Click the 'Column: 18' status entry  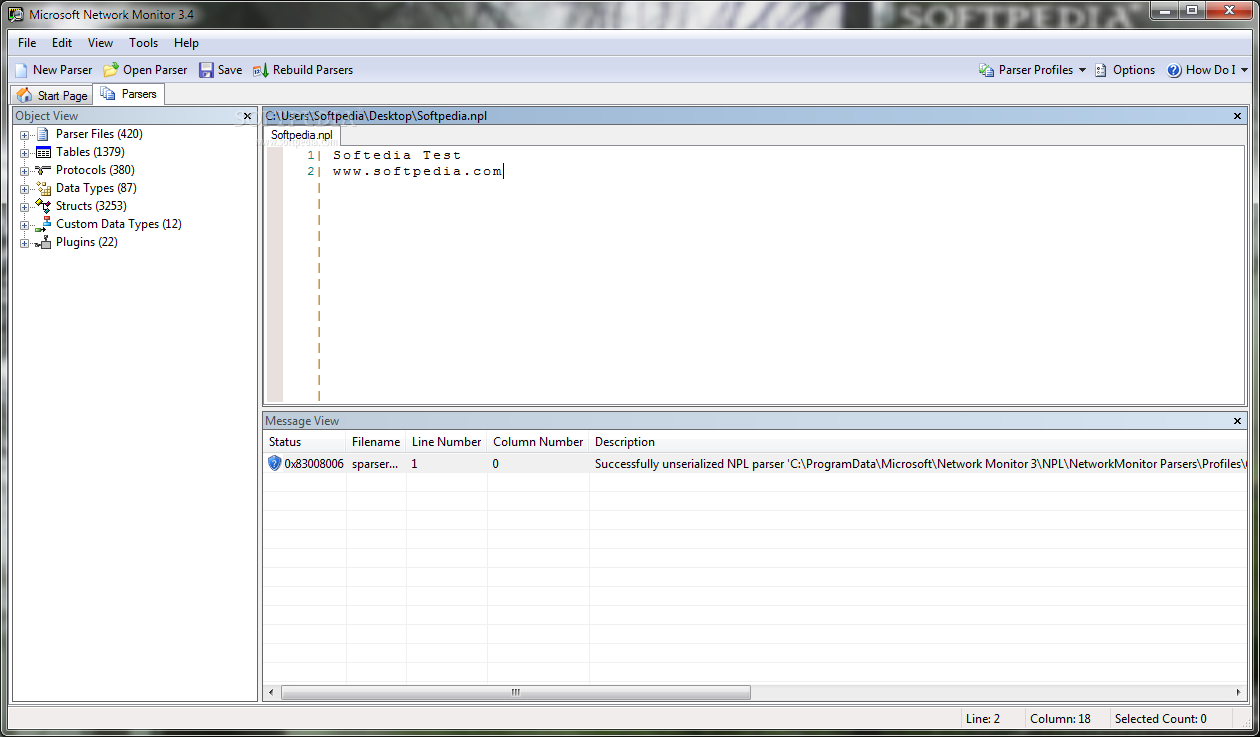1060,718
